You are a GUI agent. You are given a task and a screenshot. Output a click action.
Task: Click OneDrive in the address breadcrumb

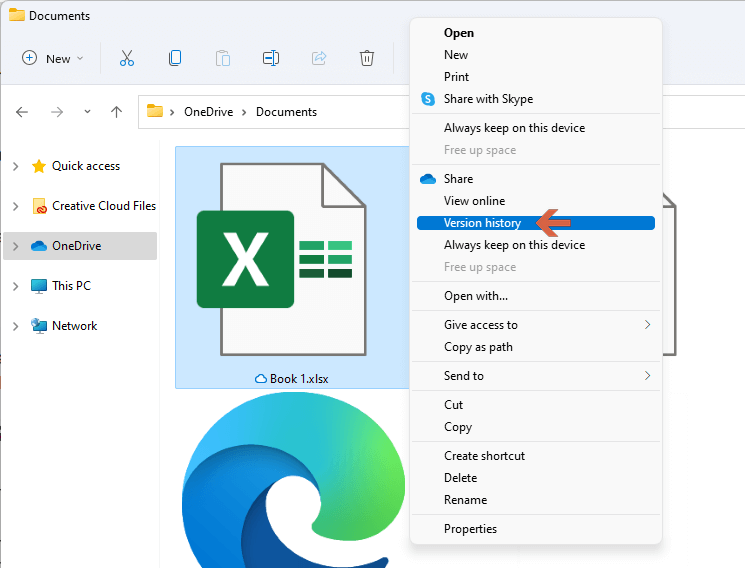click(x=209, y=112)
